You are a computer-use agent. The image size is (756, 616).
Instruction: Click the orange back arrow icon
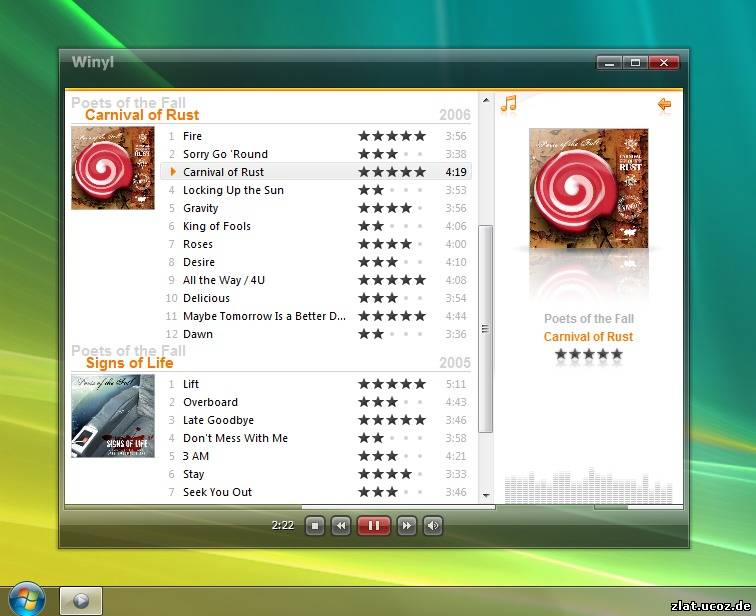tap(664, 104)
